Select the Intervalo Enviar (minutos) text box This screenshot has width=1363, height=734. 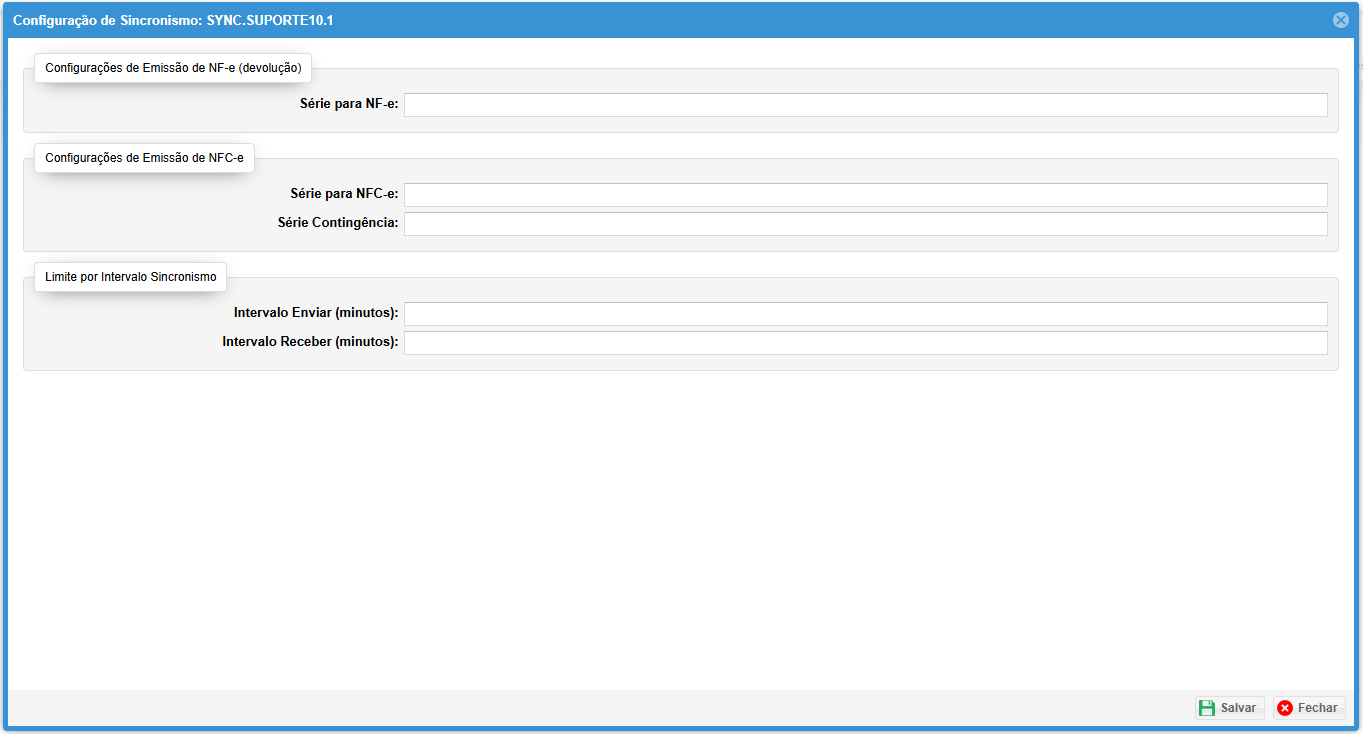tap(865, 314)
